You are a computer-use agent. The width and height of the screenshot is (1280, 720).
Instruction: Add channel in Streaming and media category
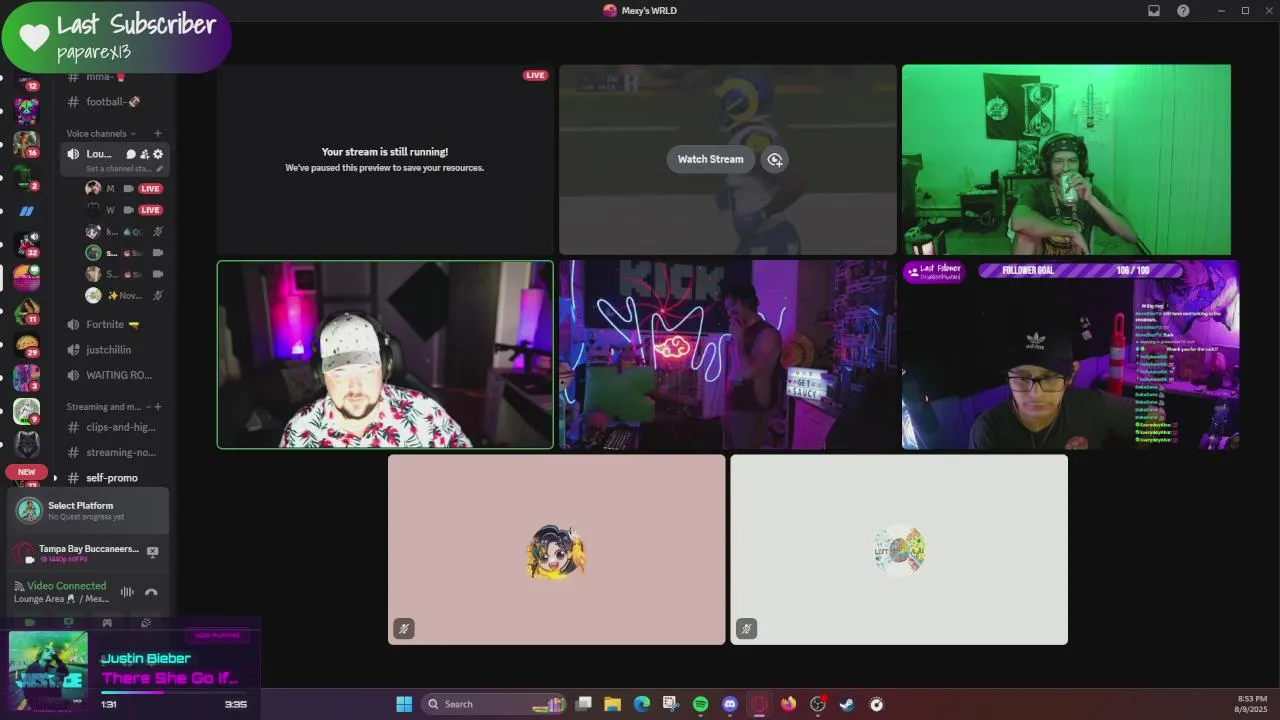(x=158, y=407)
